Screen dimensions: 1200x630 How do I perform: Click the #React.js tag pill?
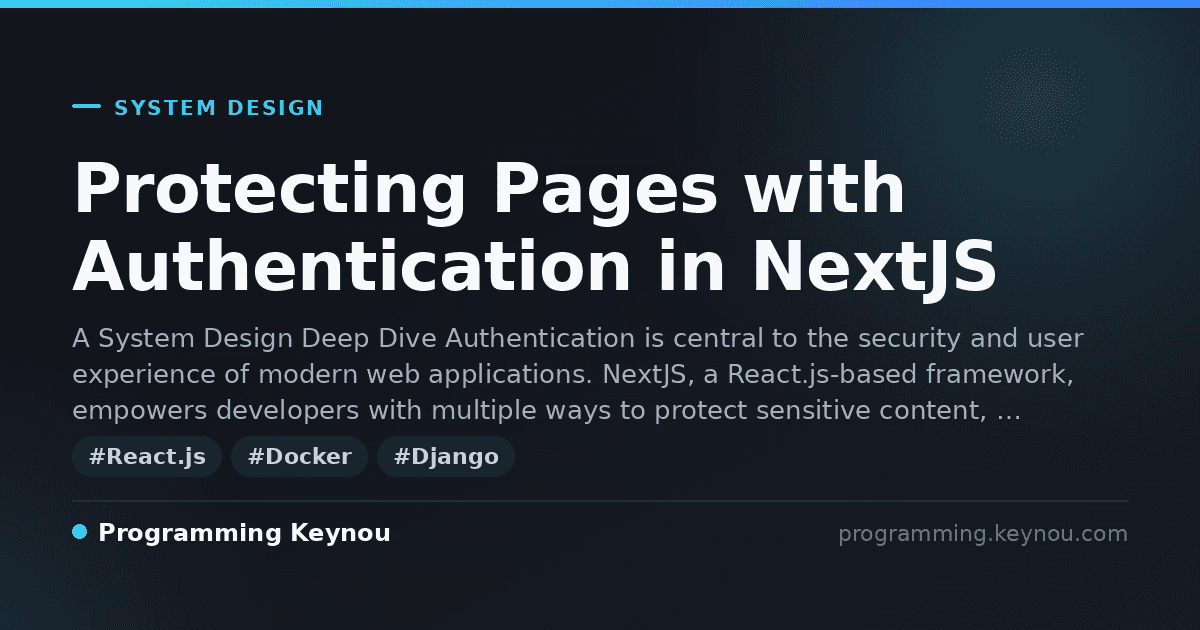tap(147, 457)
